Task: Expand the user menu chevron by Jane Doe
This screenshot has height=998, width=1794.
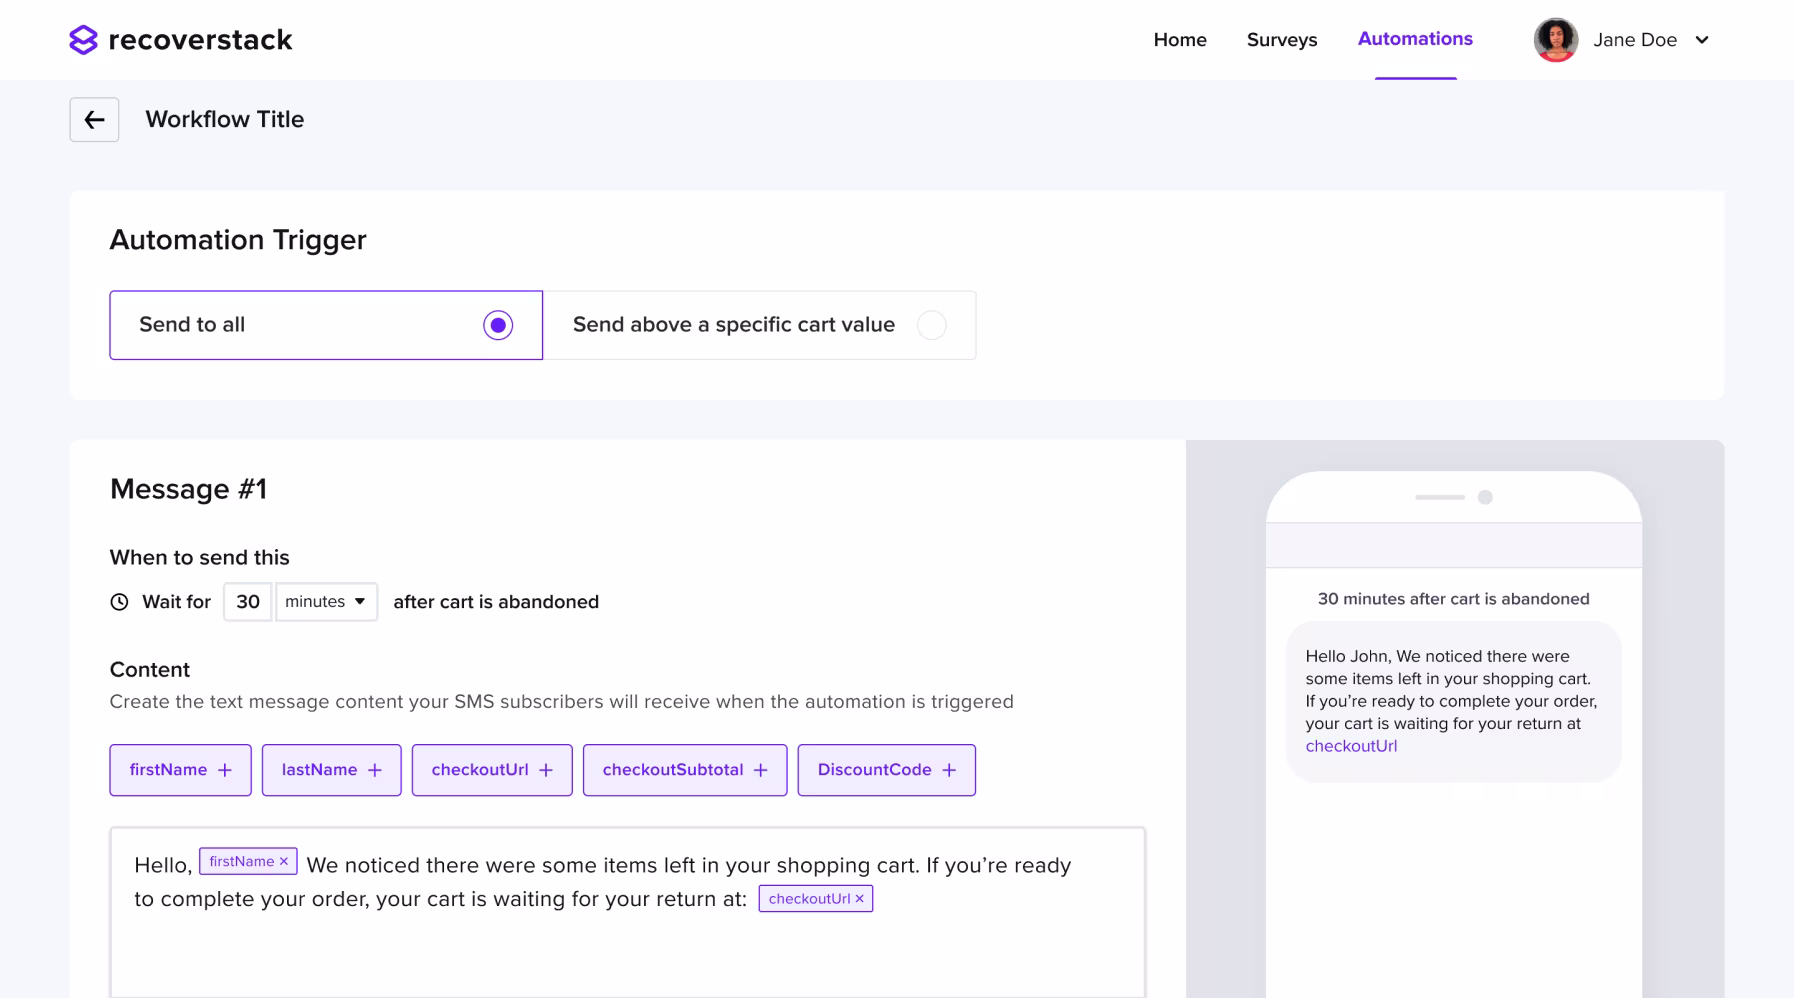Action: [1702, 40]
